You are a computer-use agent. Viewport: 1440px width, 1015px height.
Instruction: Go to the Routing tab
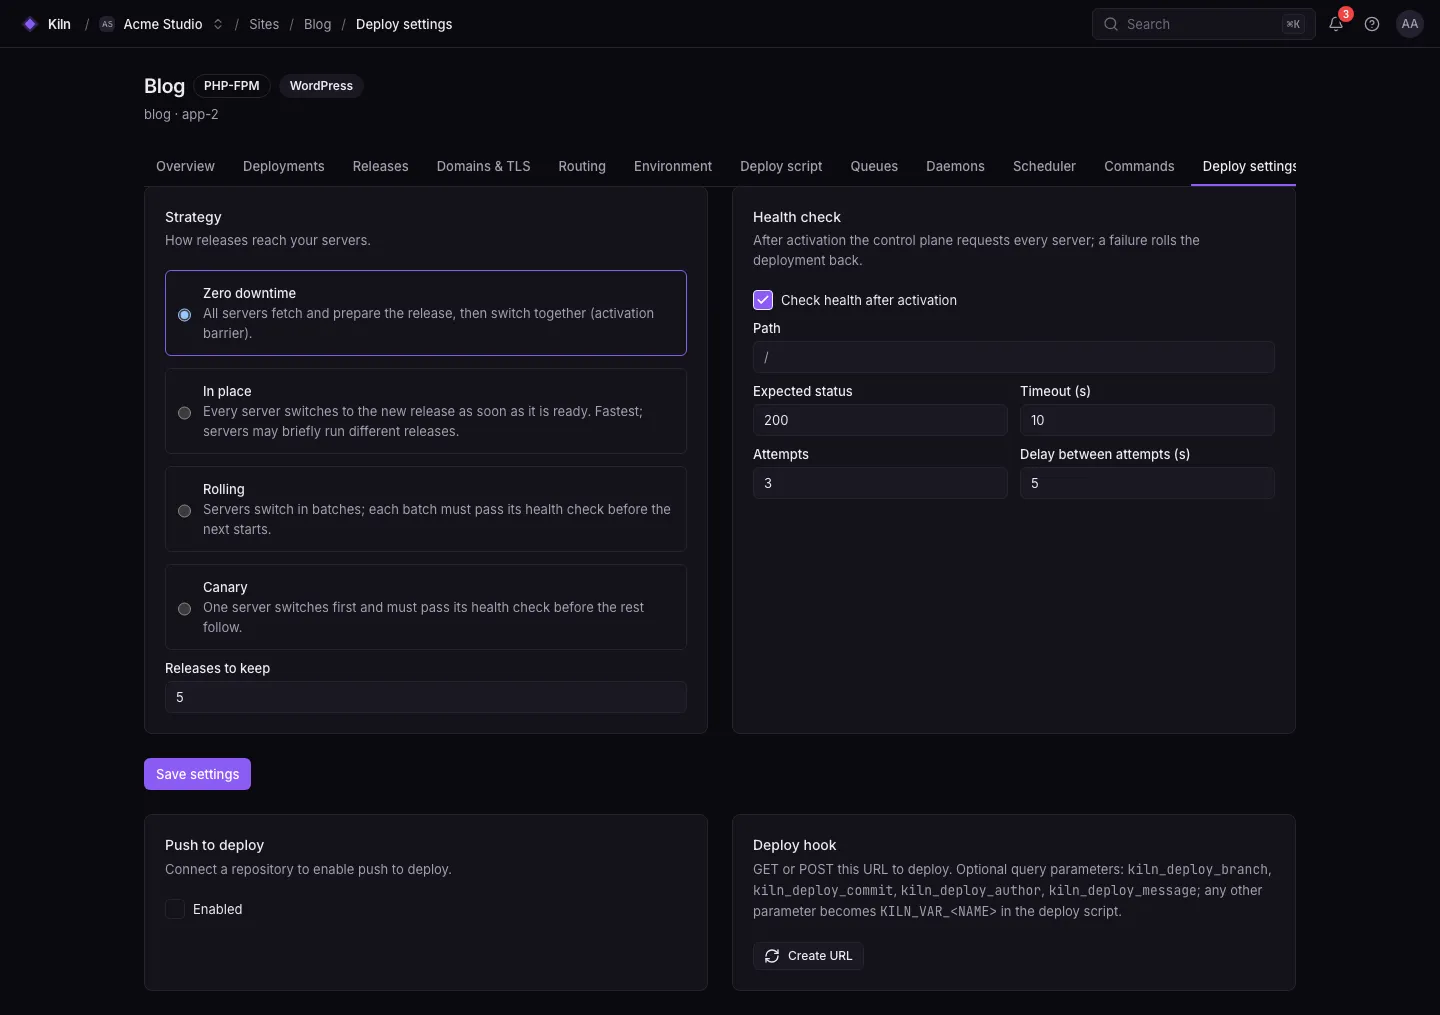582,166
